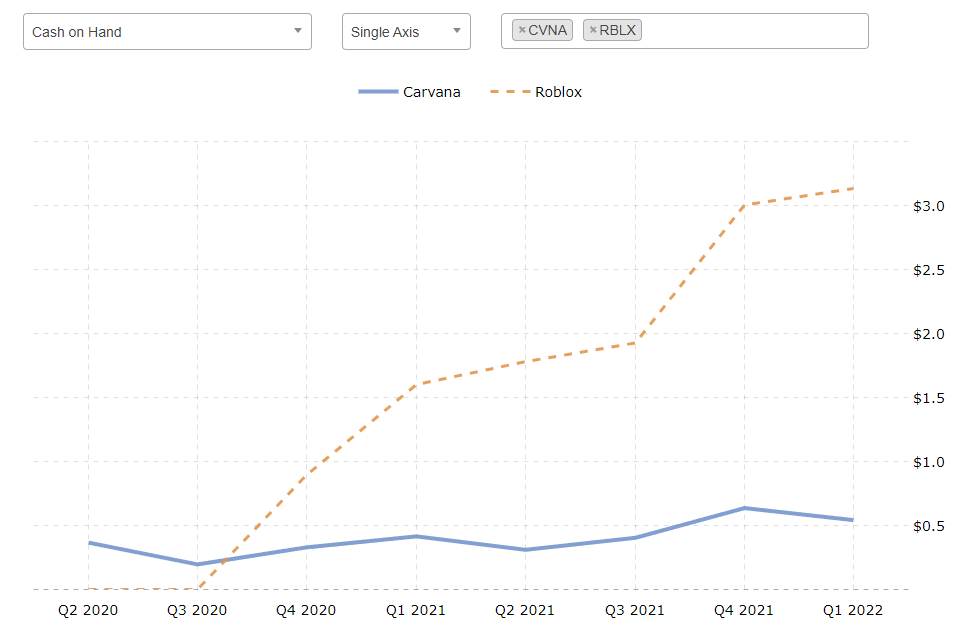Click the $1.0 y-axis value
The image size is (967, 639).
pos(929,462)
